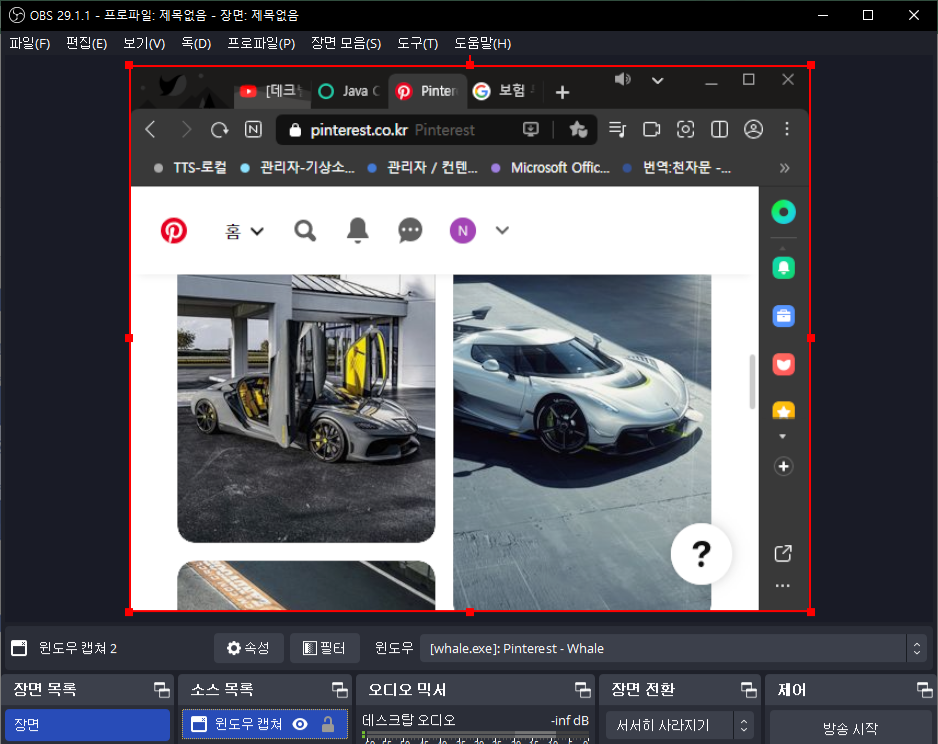Open the 필터 (Filters) dialog
This screenshot has height=744, width=938.
[324, 648]
